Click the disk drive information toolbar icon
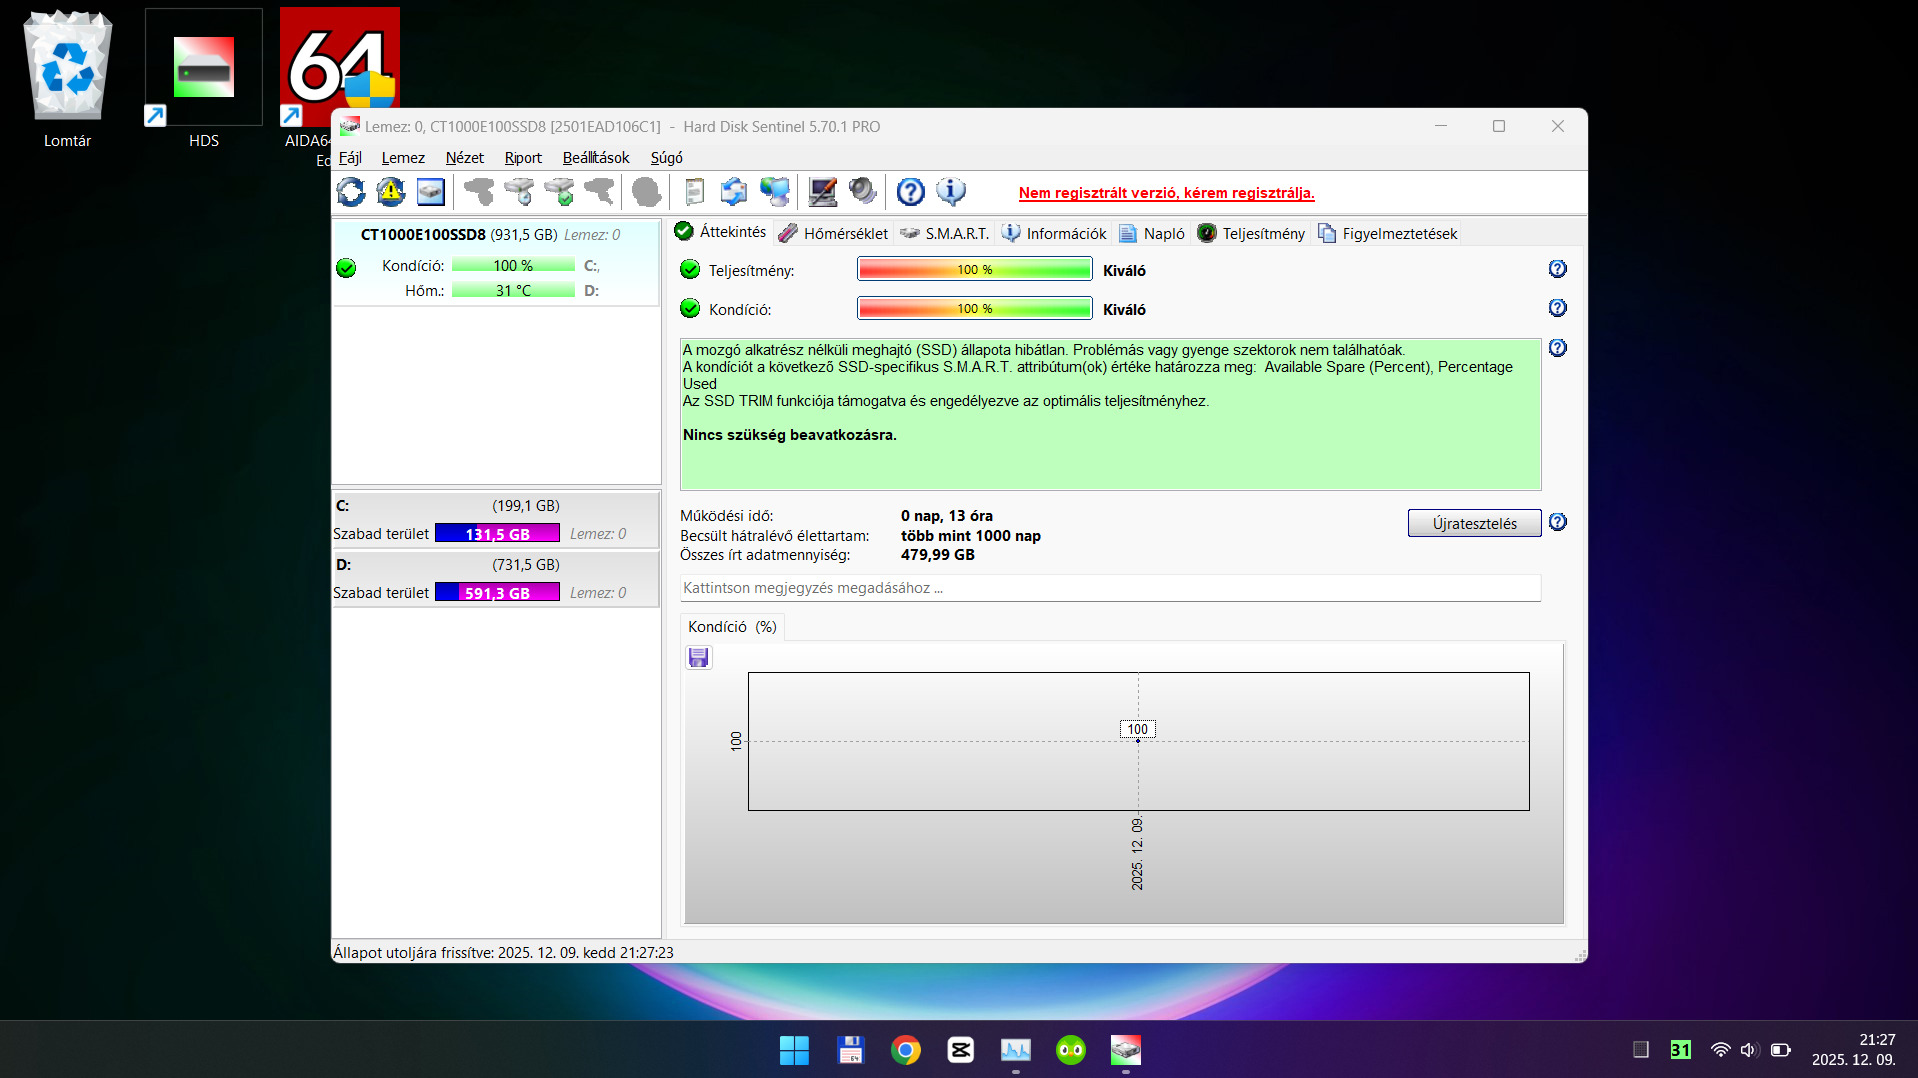The width and height of the screenshot is (1918, 1078). pos(431,191)
